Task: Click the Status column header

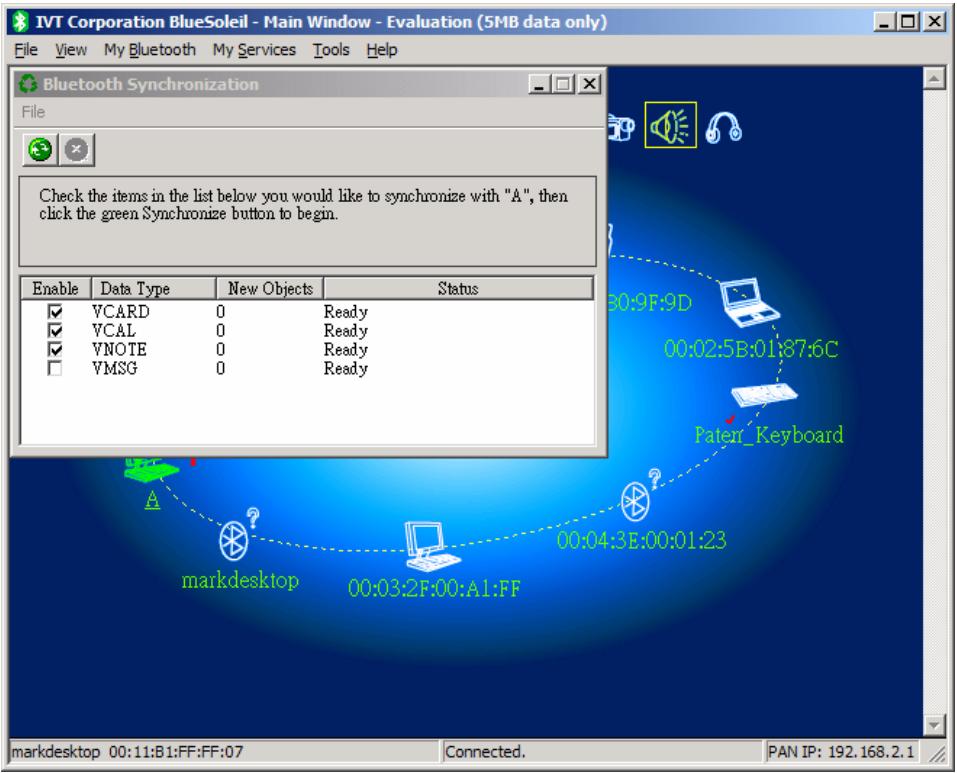Action: 458,289
